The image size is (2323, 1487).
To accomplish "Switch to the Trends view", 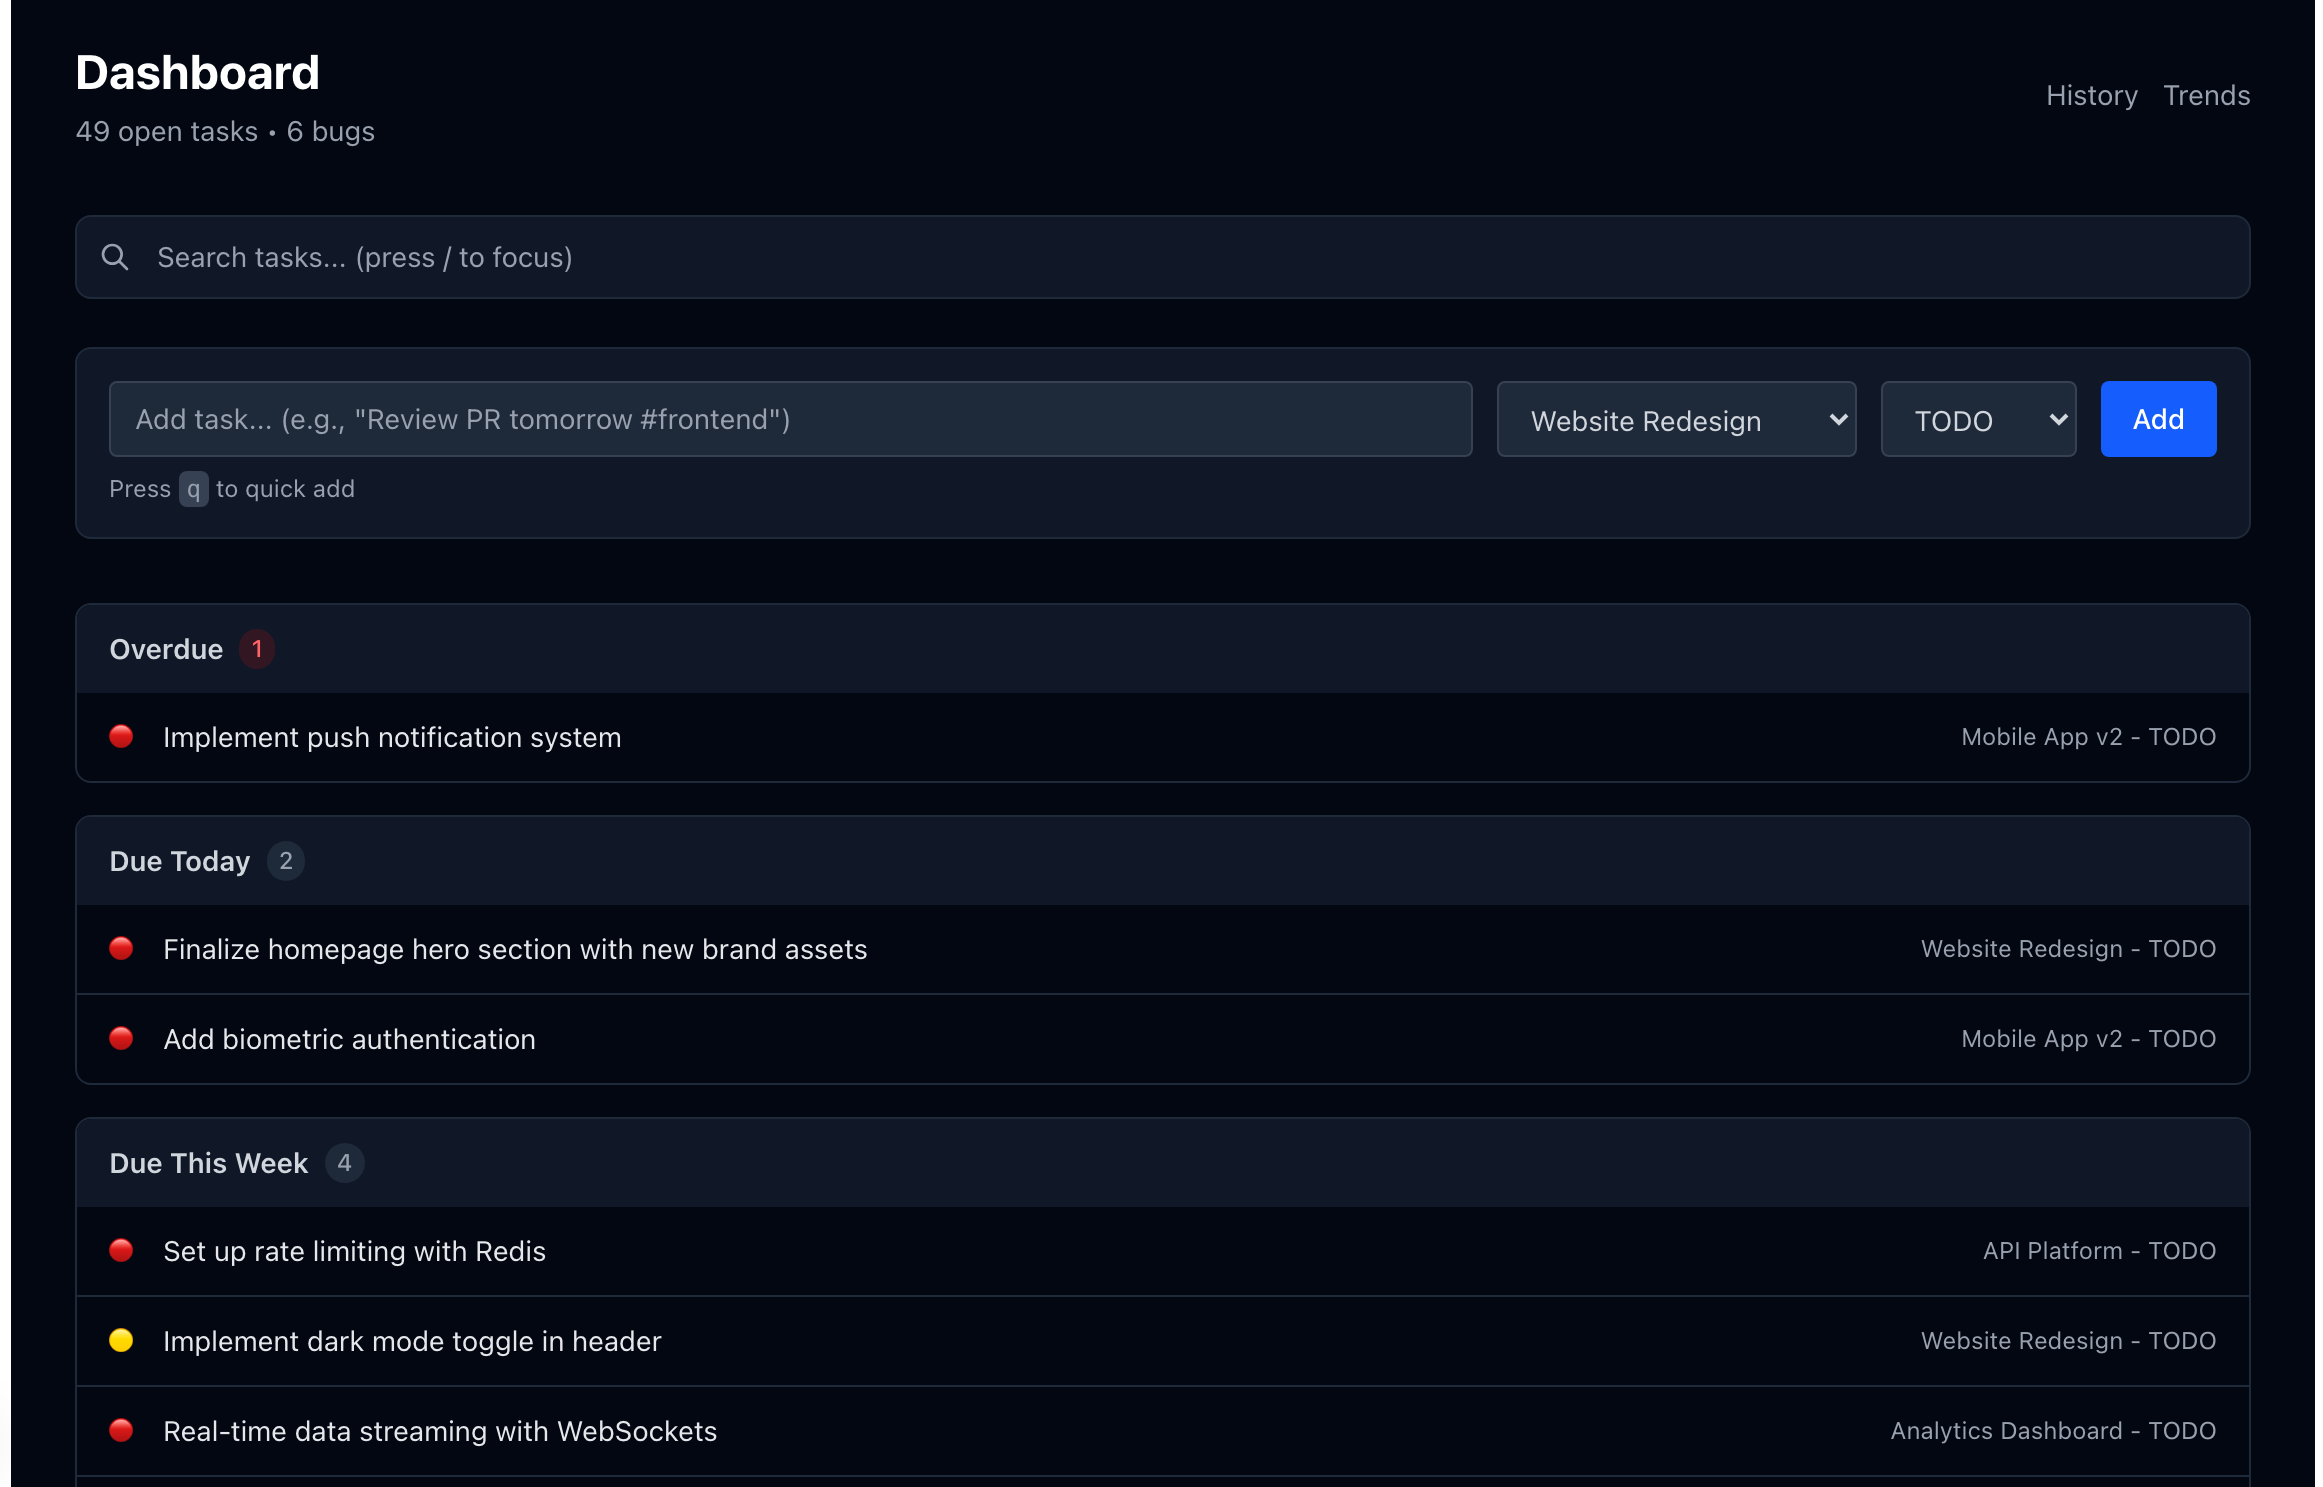I will [x=2206, y=95].
